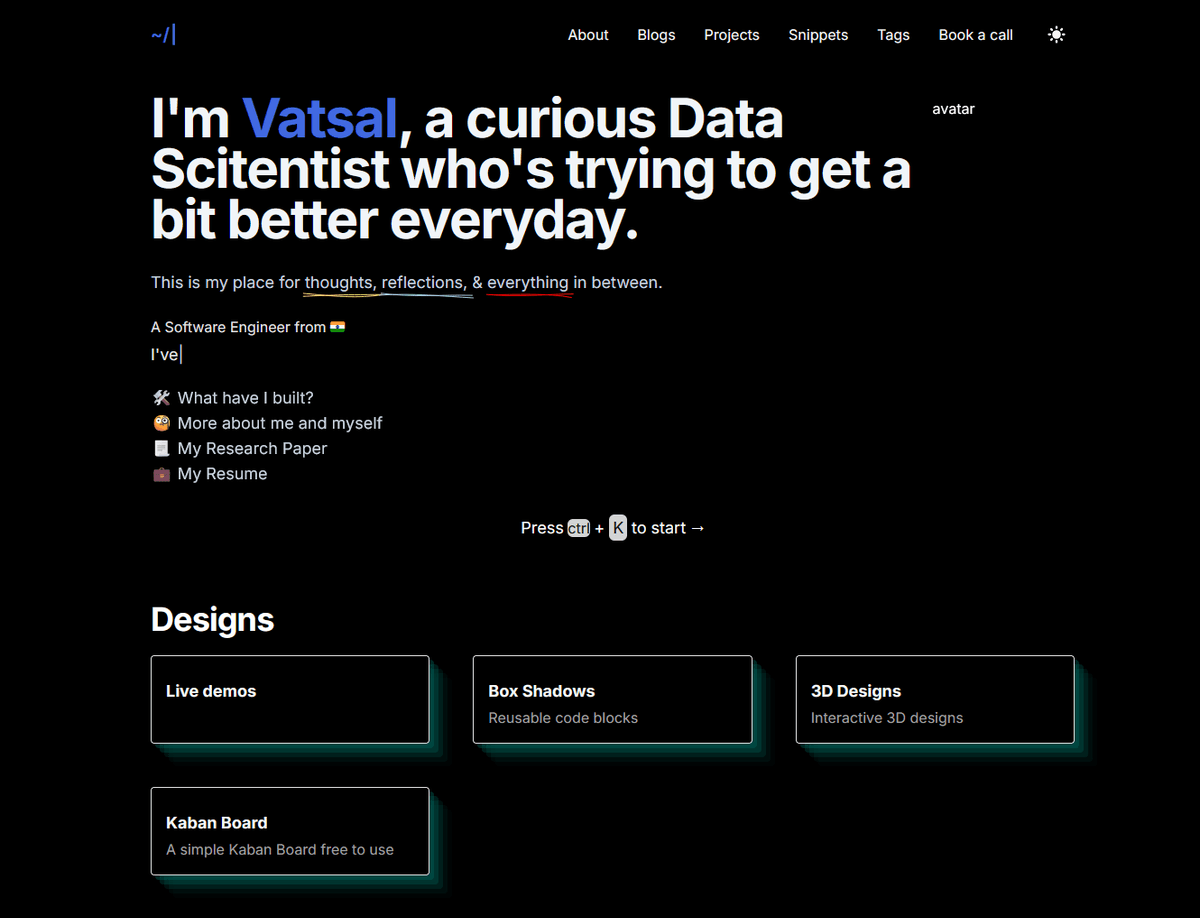
Task: Click 'A simple Kaban Board free to use'
Action: tap(280, 850)
